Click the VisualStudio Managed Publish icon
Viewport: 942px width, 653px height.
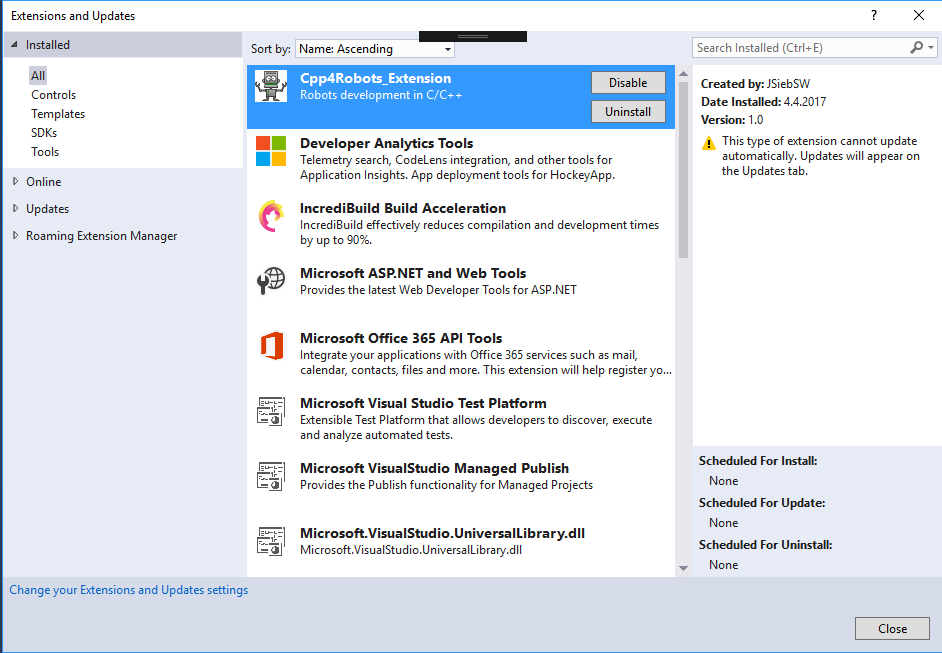point(270,476)
